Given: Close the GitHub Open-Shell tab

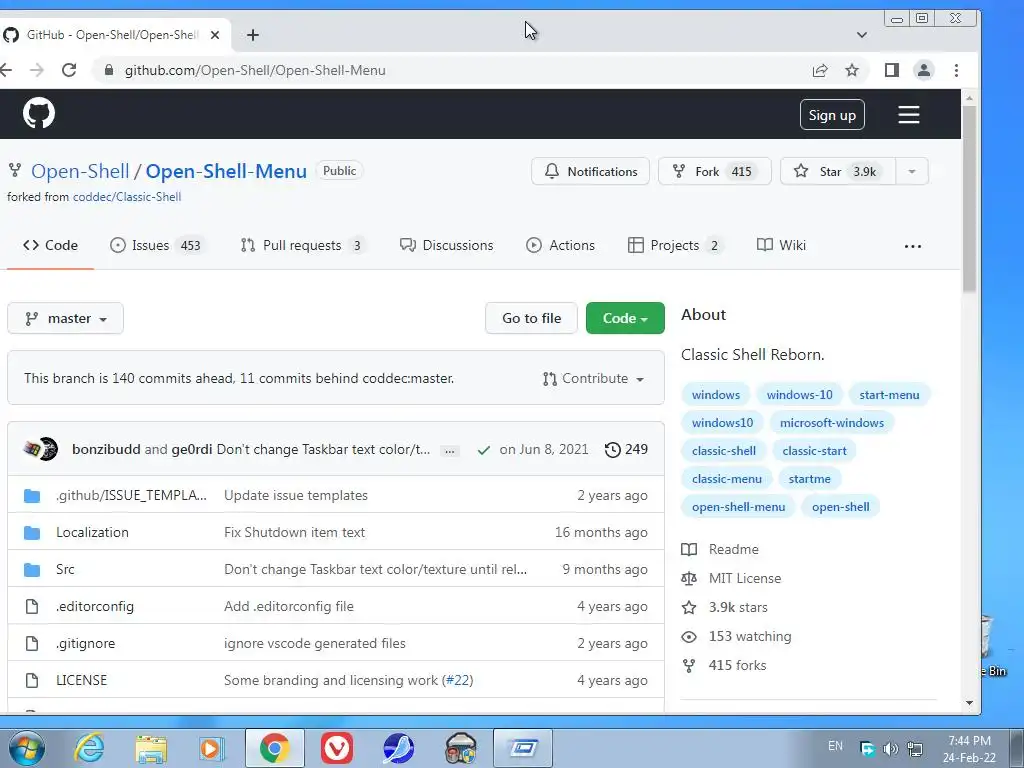Looking at the screenshot, I should pos(215,35).
